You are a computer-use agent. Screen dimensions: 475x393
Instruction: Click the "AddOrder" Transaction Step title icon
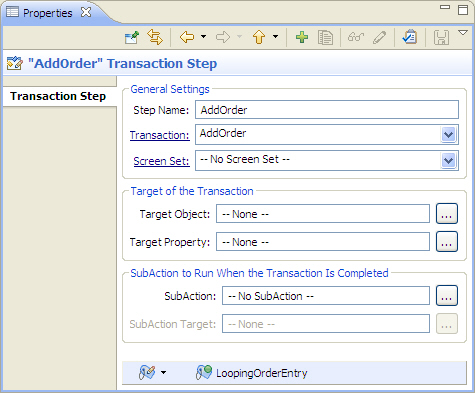(15, 63)
